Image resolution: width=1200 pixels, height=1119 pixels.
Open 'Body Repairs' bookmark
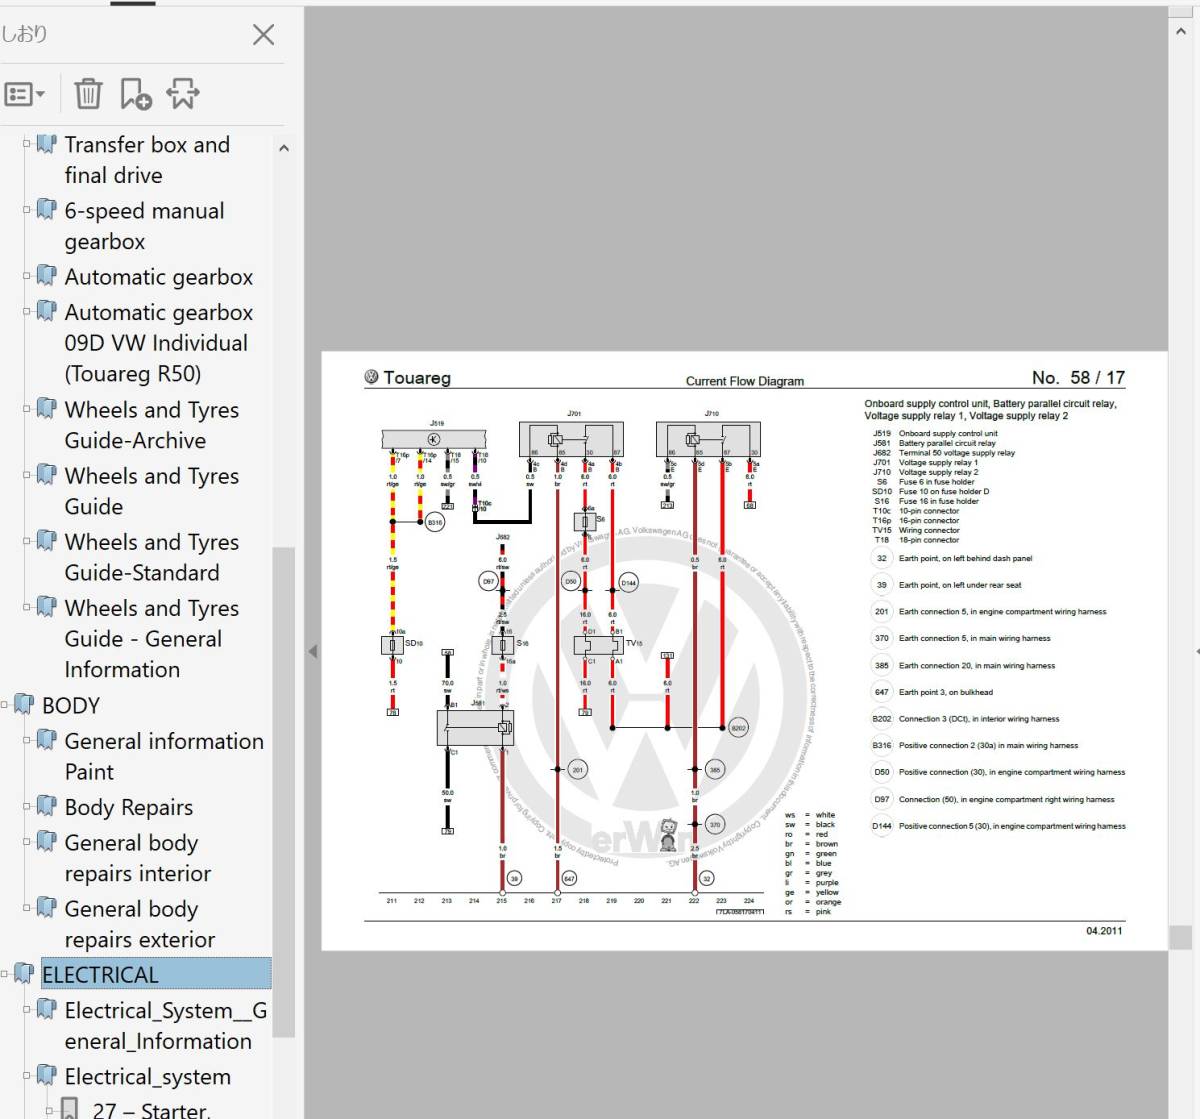point(129,807)
